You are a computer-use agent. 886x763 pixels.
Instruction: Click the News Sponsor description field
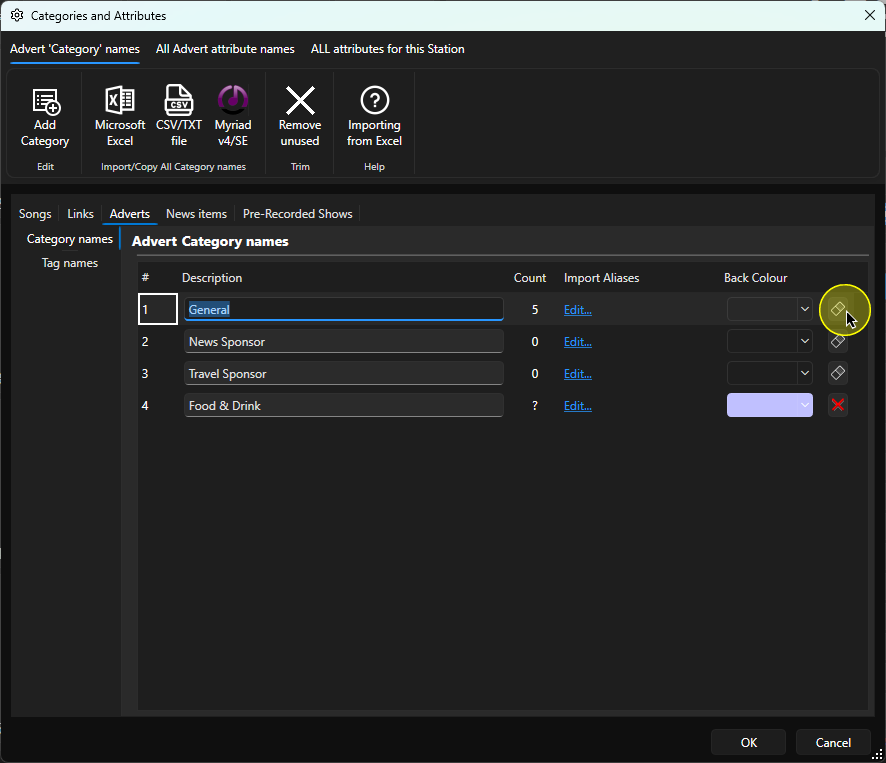pos(344,341)
